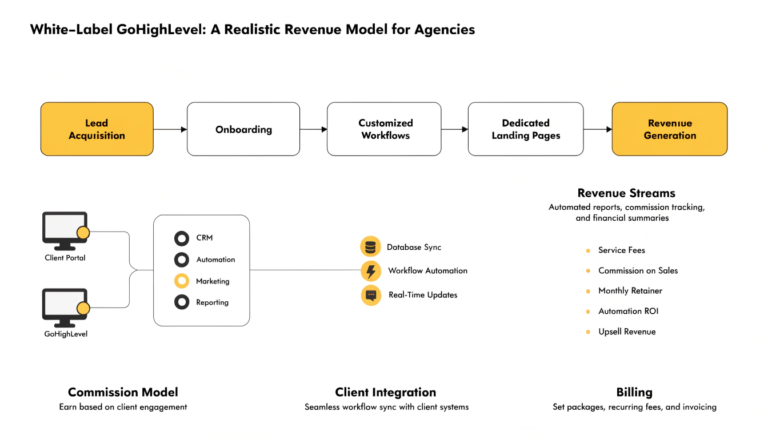Click the diagram title text
Image resolution: width=768 pixels, height=439 pixels.
[x=252, y=29]
